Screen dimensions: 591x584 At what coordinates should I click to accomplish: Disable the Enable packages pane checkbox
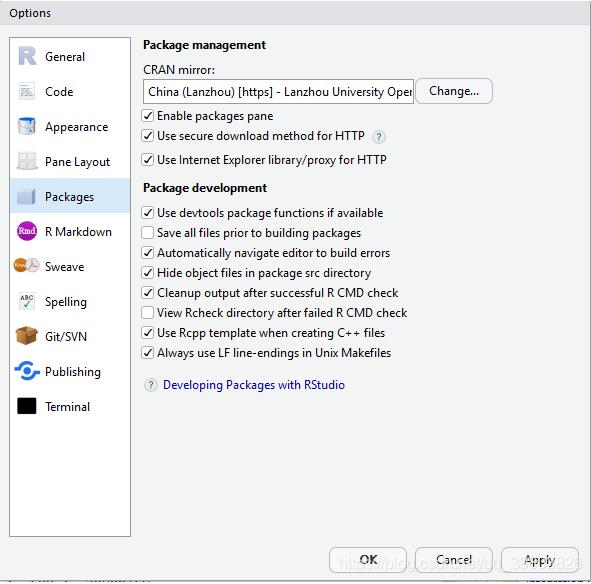point(147,116)
